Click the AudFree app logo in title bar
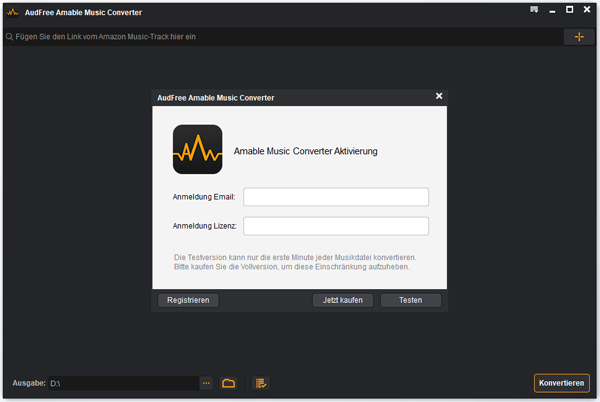 coord(13,13)
